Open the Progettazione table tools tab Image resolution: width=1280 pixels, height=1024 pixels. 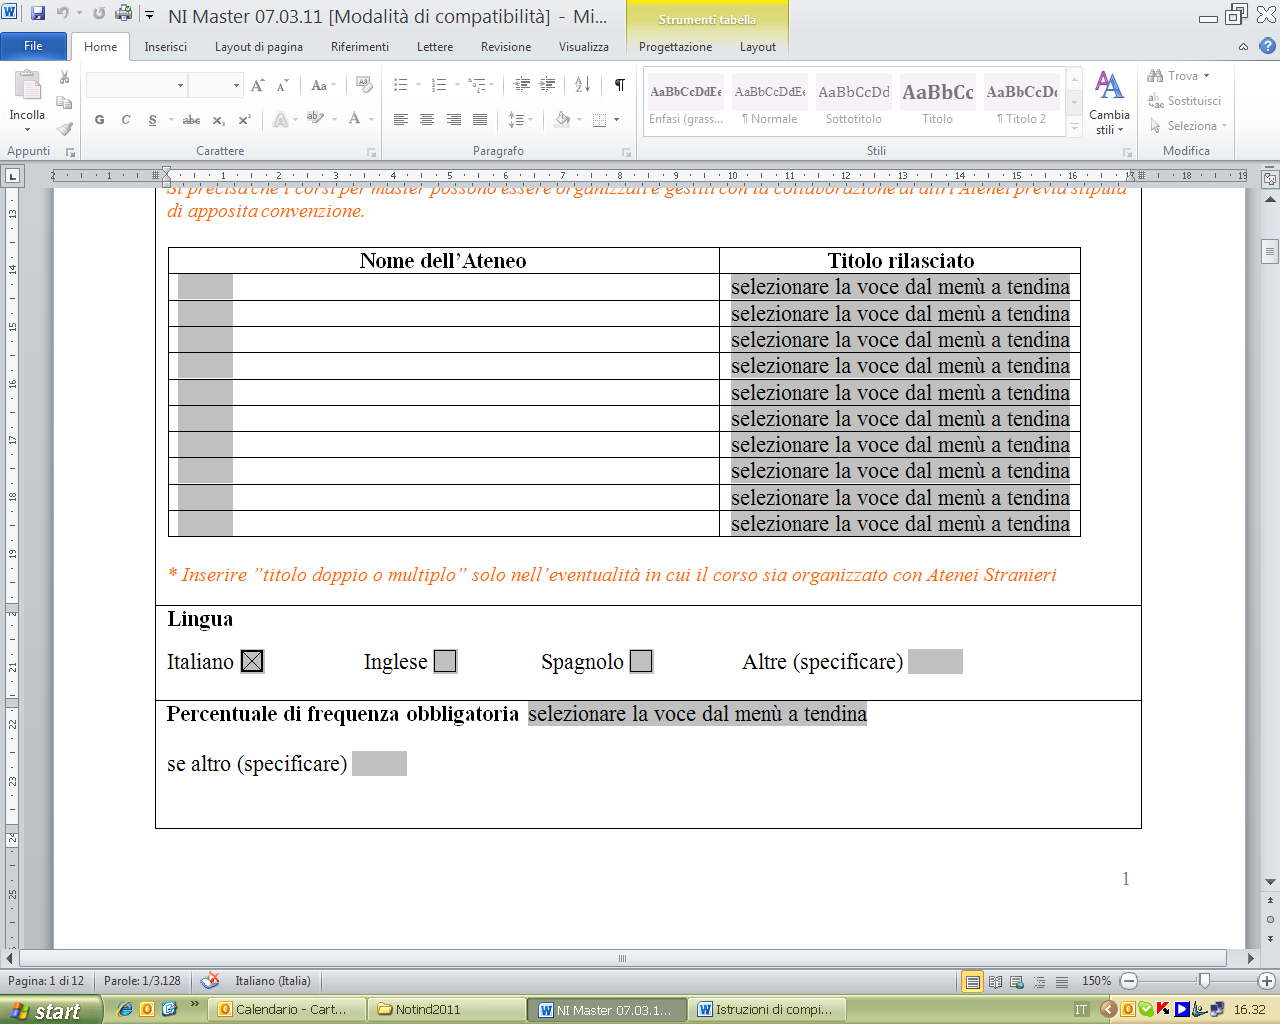point(675,47)
